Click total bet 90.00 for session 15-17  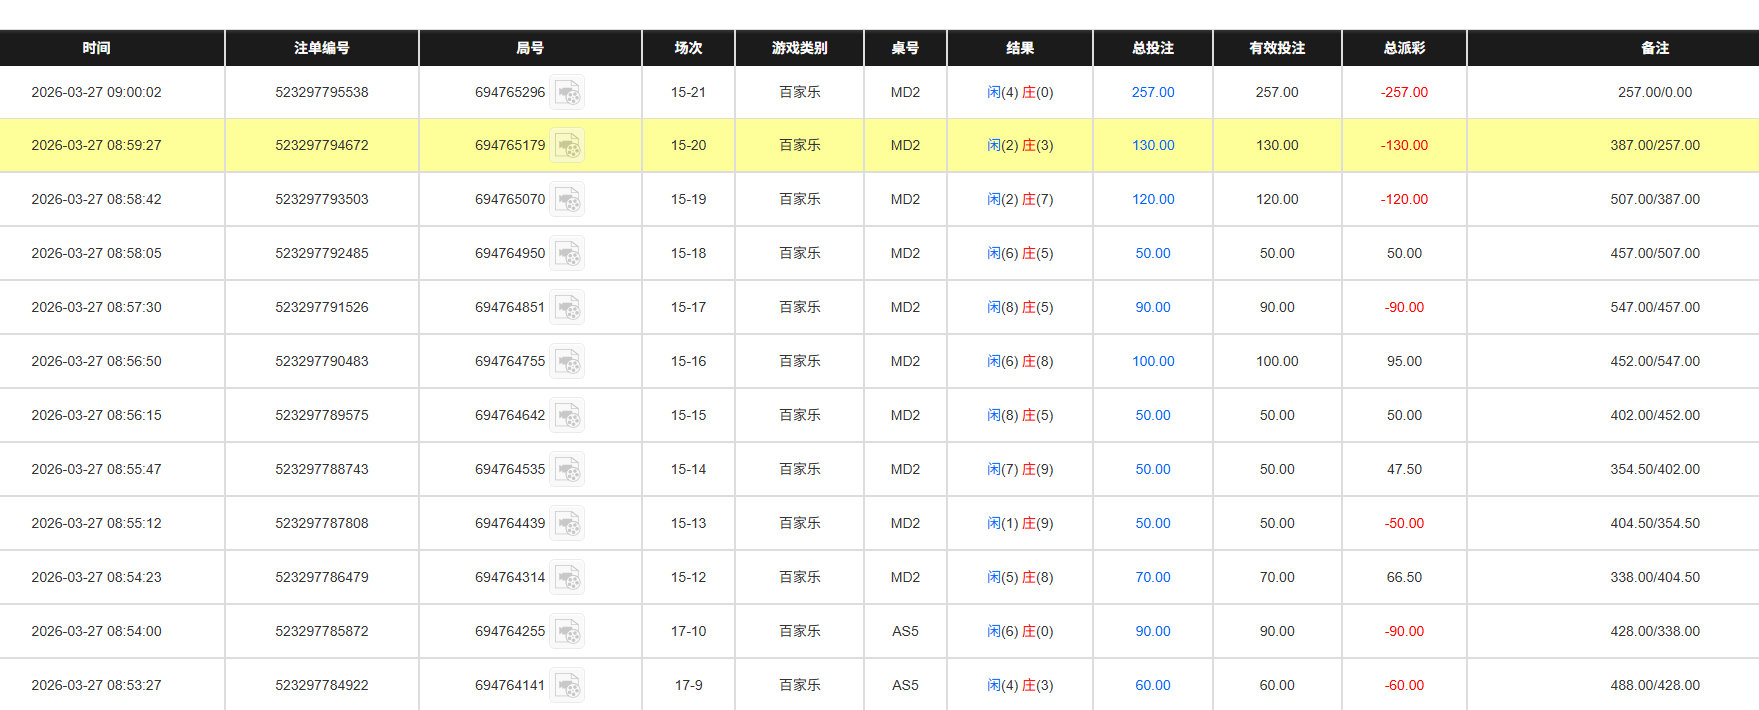click(x=1153, y=307)
